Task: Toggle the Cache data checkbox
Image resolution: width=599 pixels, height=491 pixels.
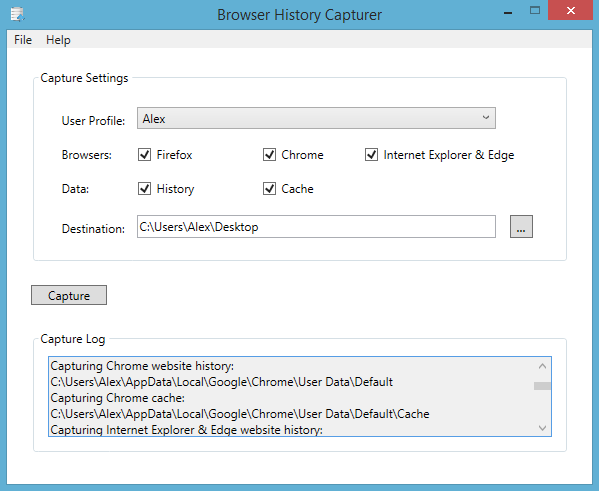Action: [269, 189]
